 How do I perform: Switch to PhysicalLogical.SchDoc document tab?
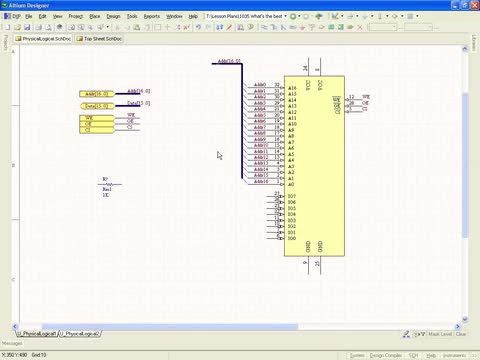point(43,39)
